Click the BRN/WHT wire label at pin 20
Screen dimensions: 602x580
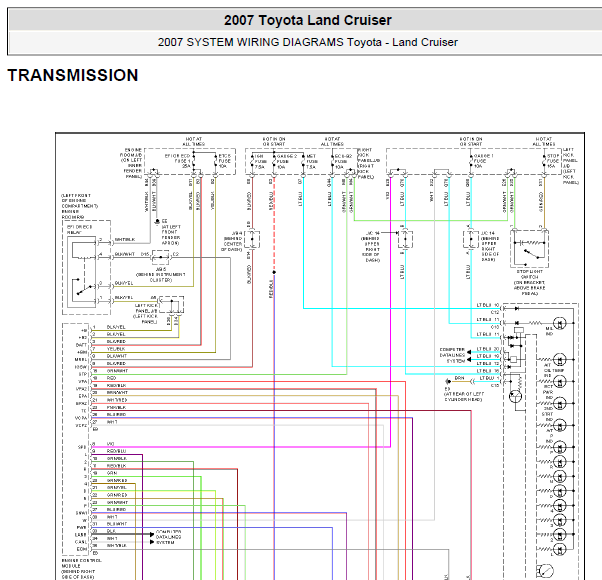pyautogui.click(x=117, y=393)
